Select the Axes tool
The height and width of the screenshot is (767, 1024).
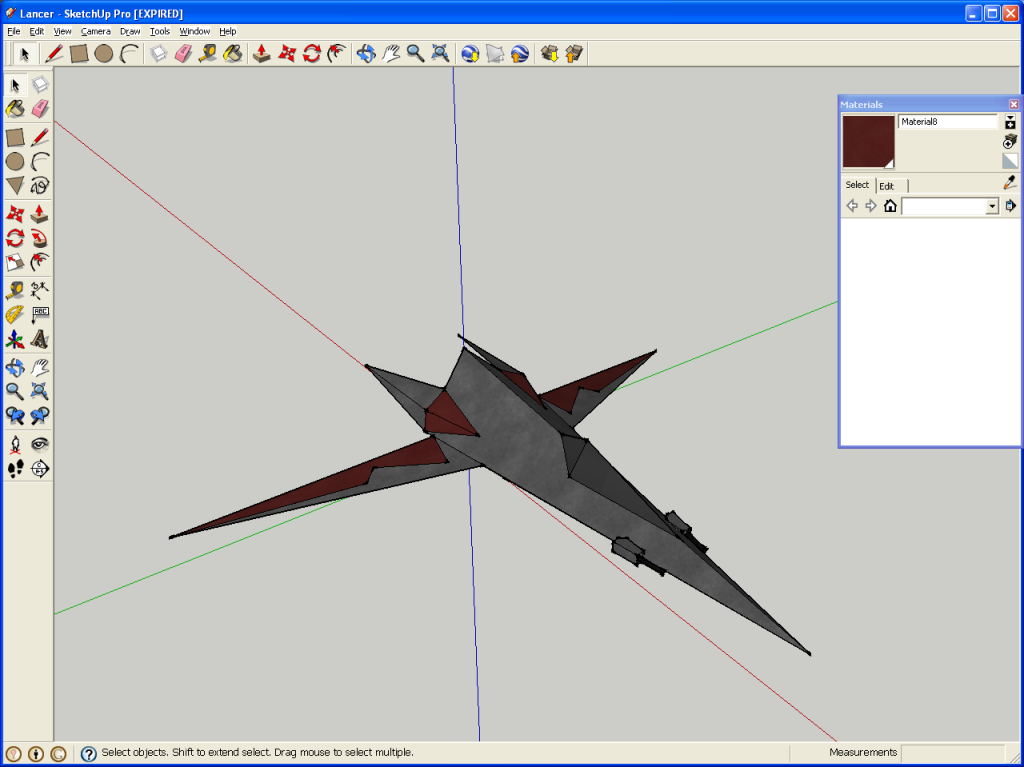coord(15,340)
